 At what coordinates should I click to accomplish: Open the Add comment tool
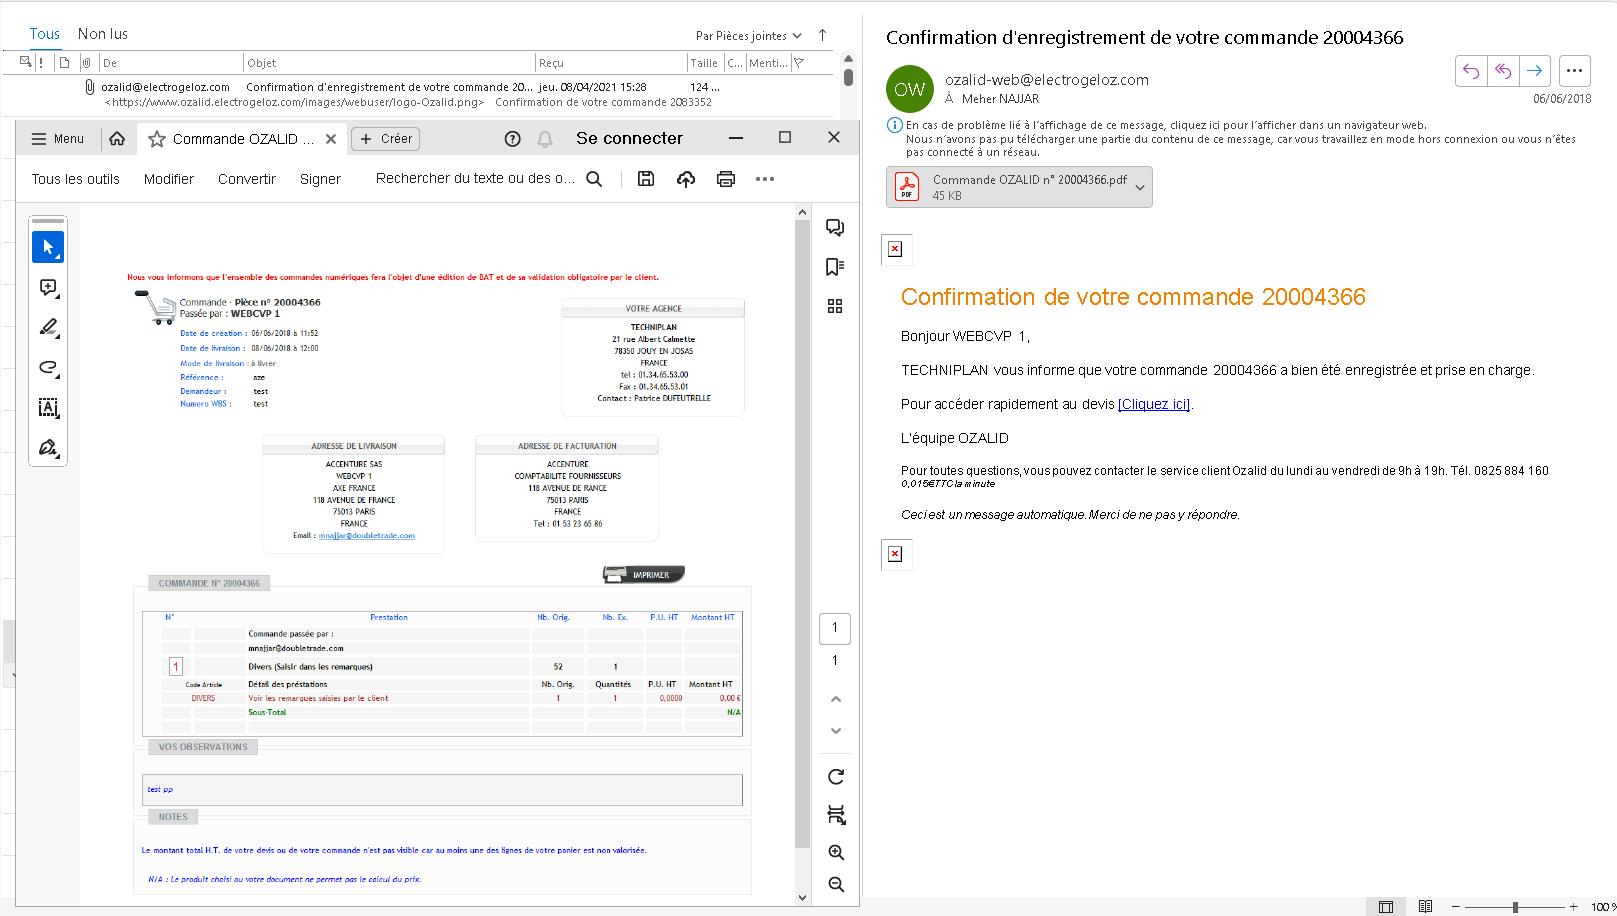point(47,288)
